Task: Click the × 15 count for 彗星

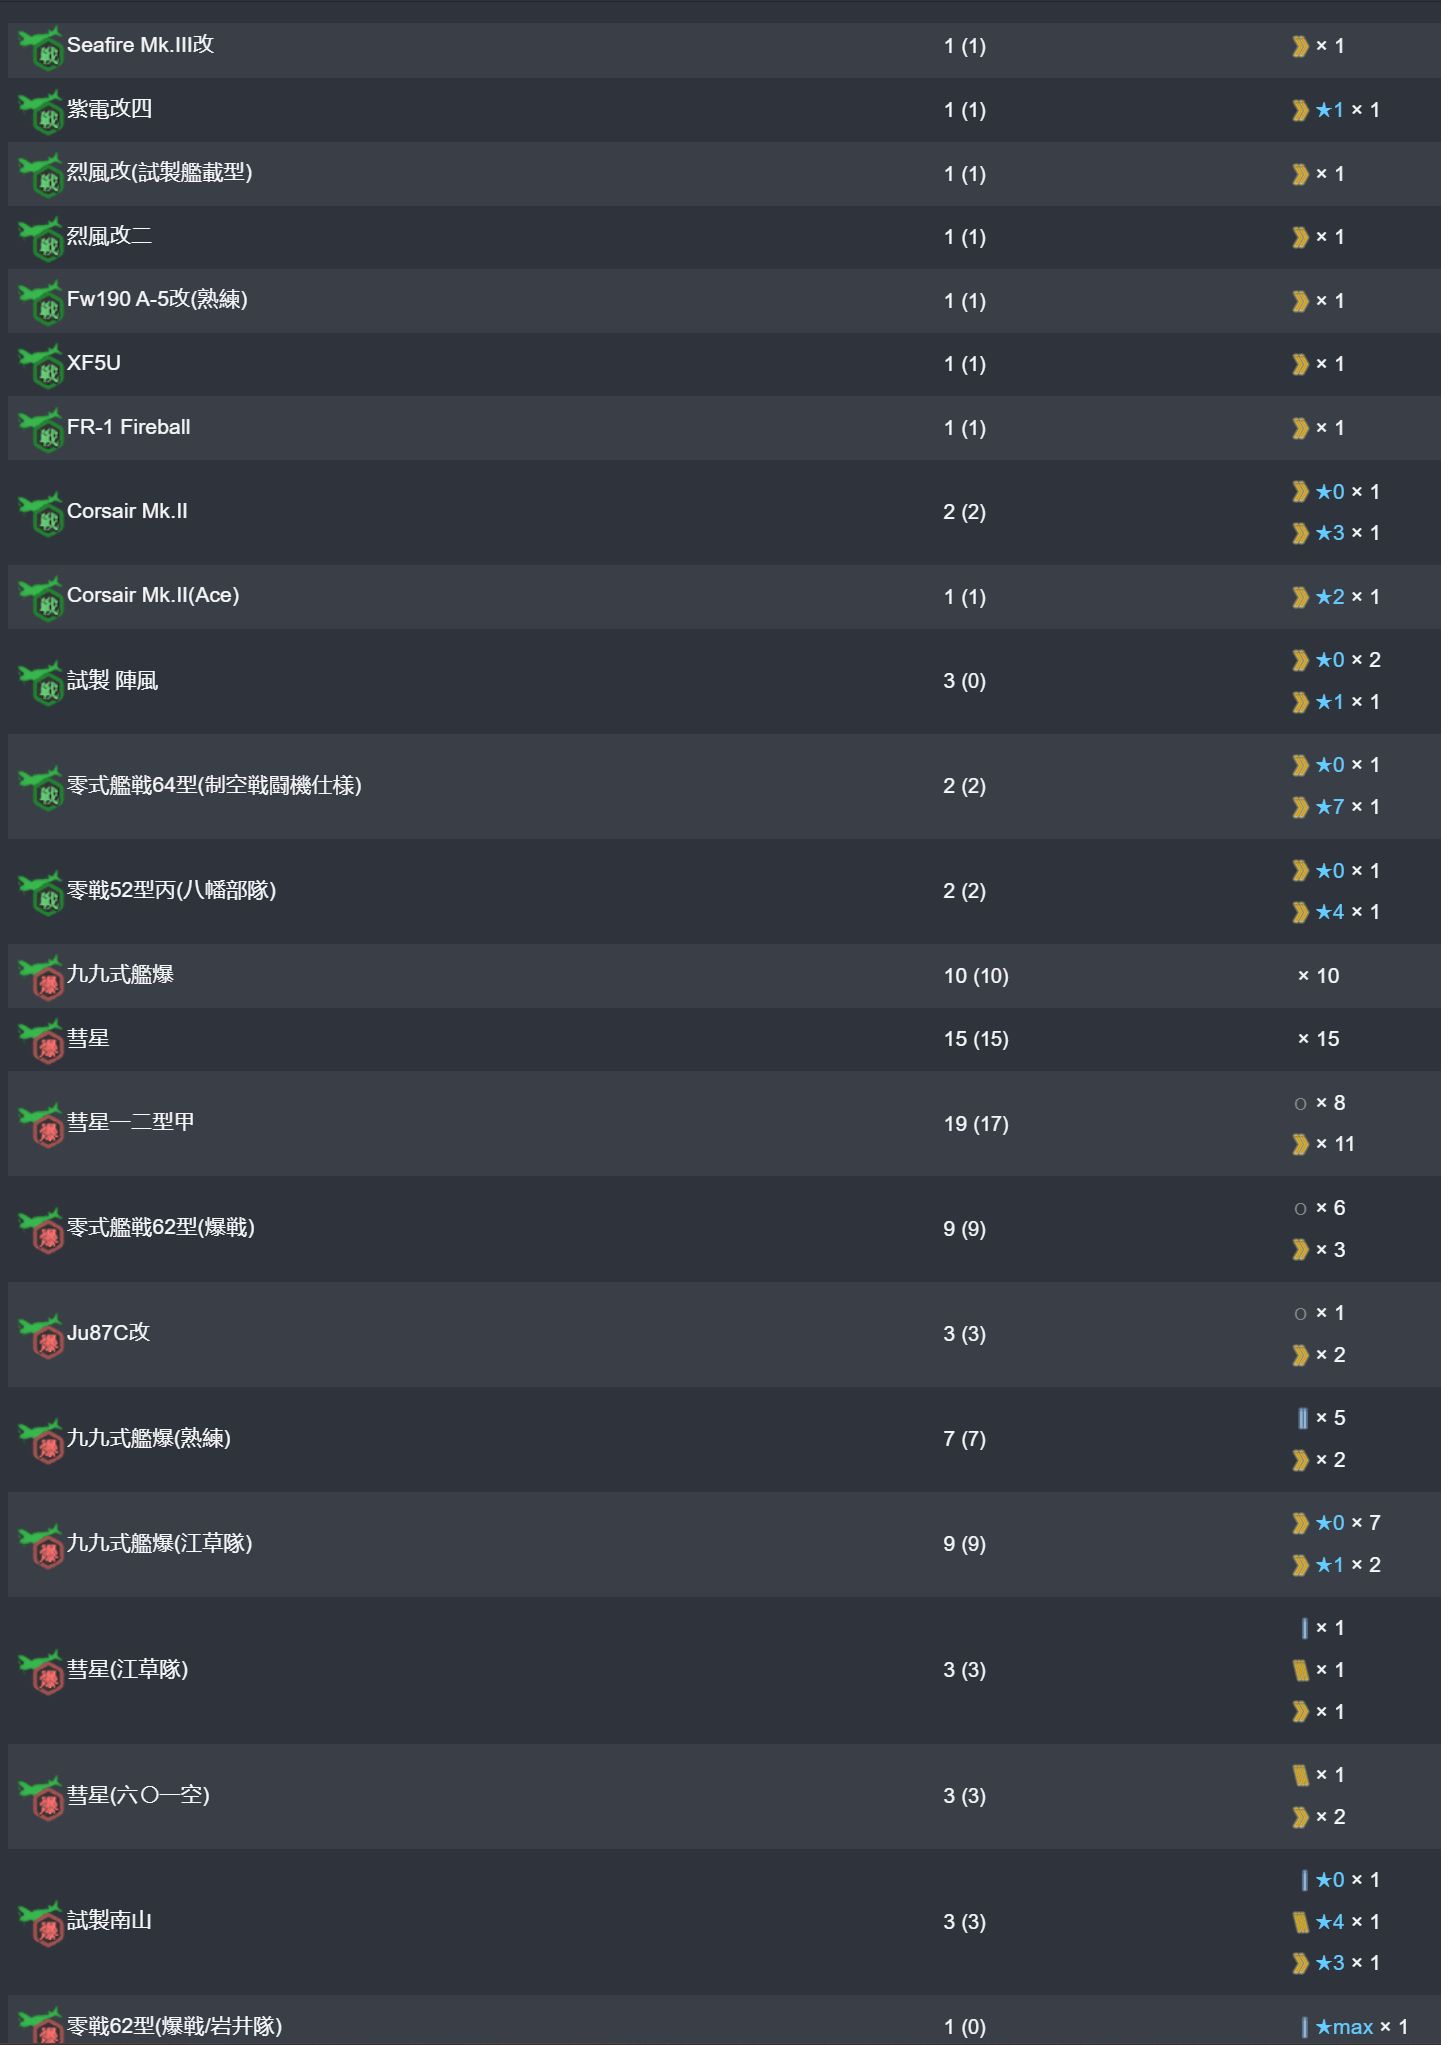Action: [1318, 1039]
